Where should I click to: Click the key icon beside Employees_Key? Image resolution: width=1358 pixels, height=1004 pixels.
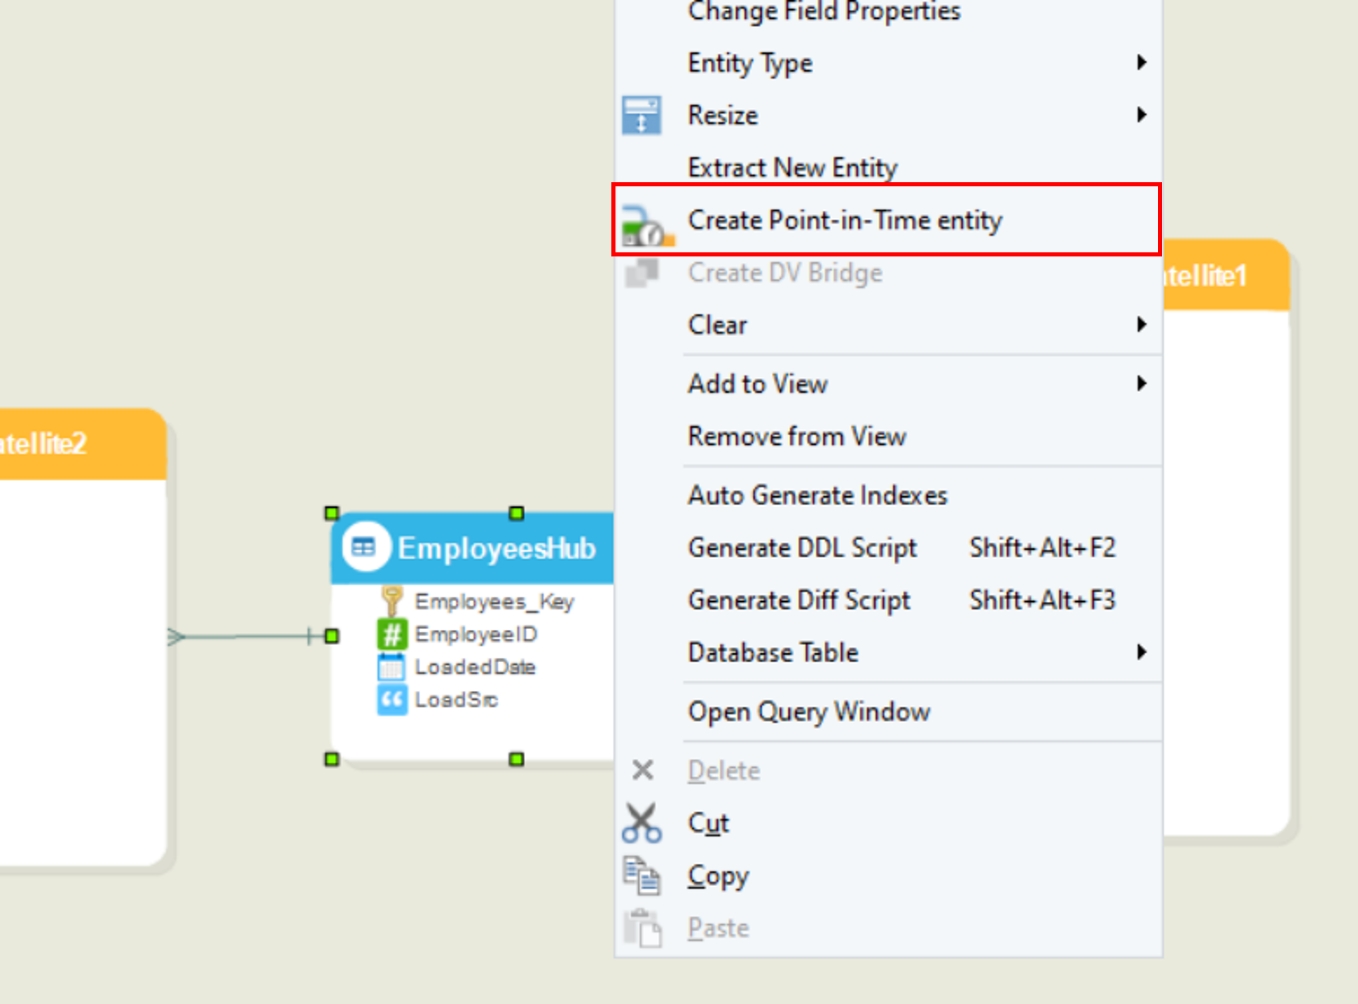[x=391, y=600]
